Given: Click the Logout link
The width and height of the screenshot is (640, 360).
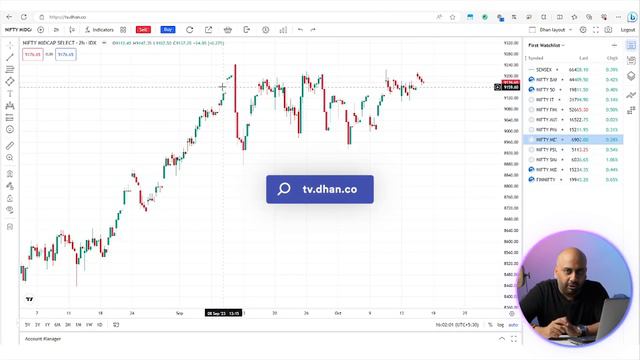Looking at the screenshot, I should tap(628, 30).
